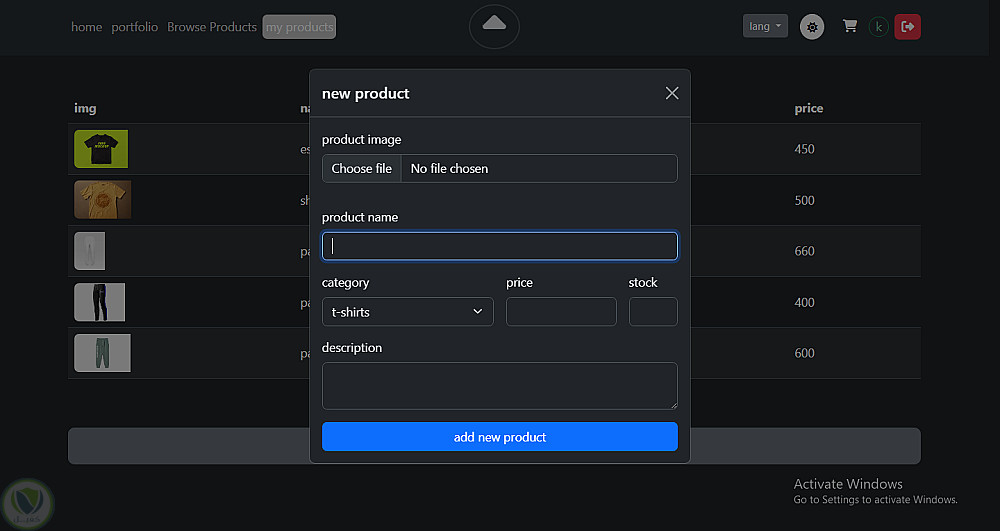This screenshot has height=531, width=1000.
Task: Submit with add new product button
Action: pyautogui.click(x=500, y=437)
